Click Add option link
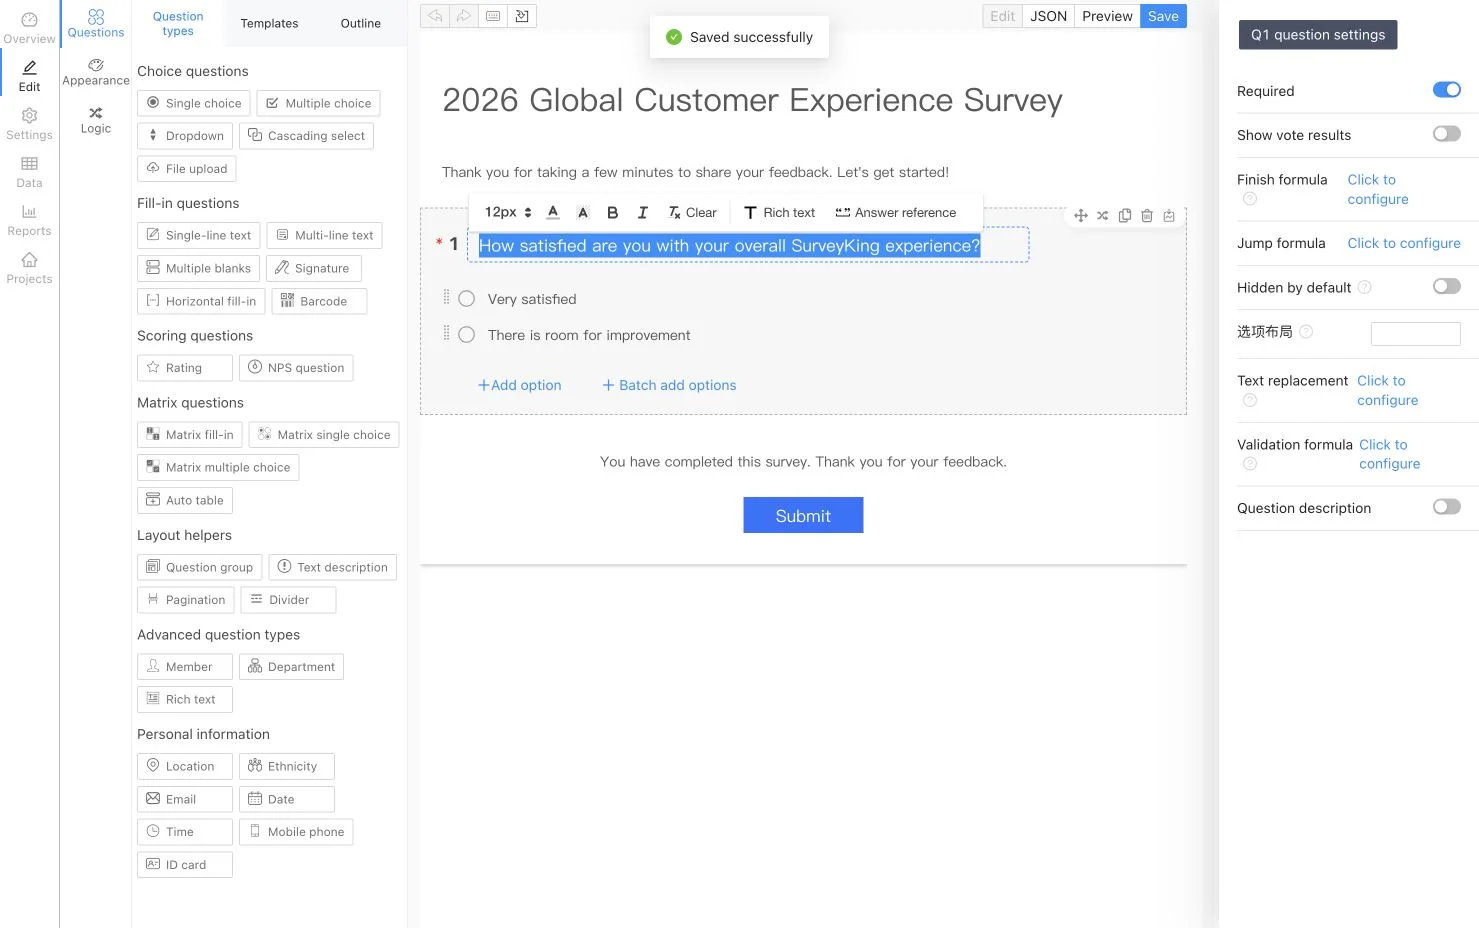Viewport: 1479px width, 928px height. [519, 385]
